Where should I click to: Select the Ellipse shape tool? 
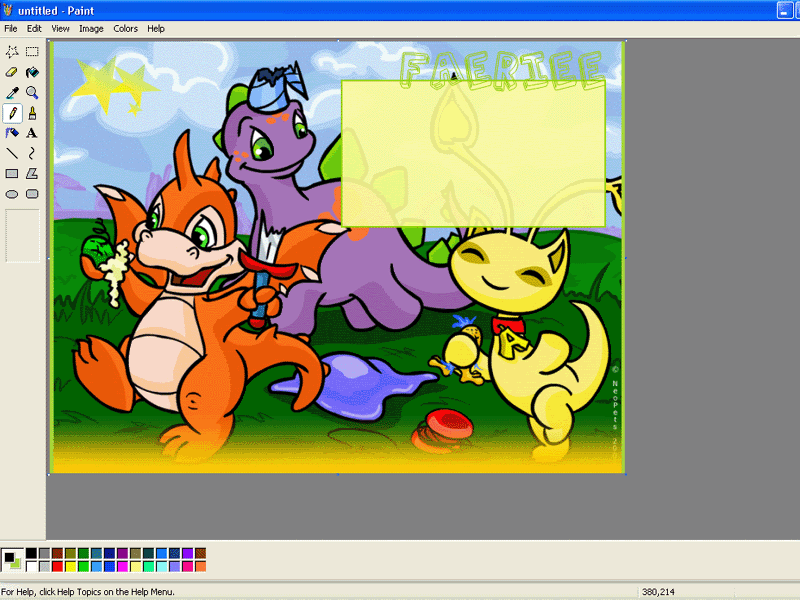[12, 194]
